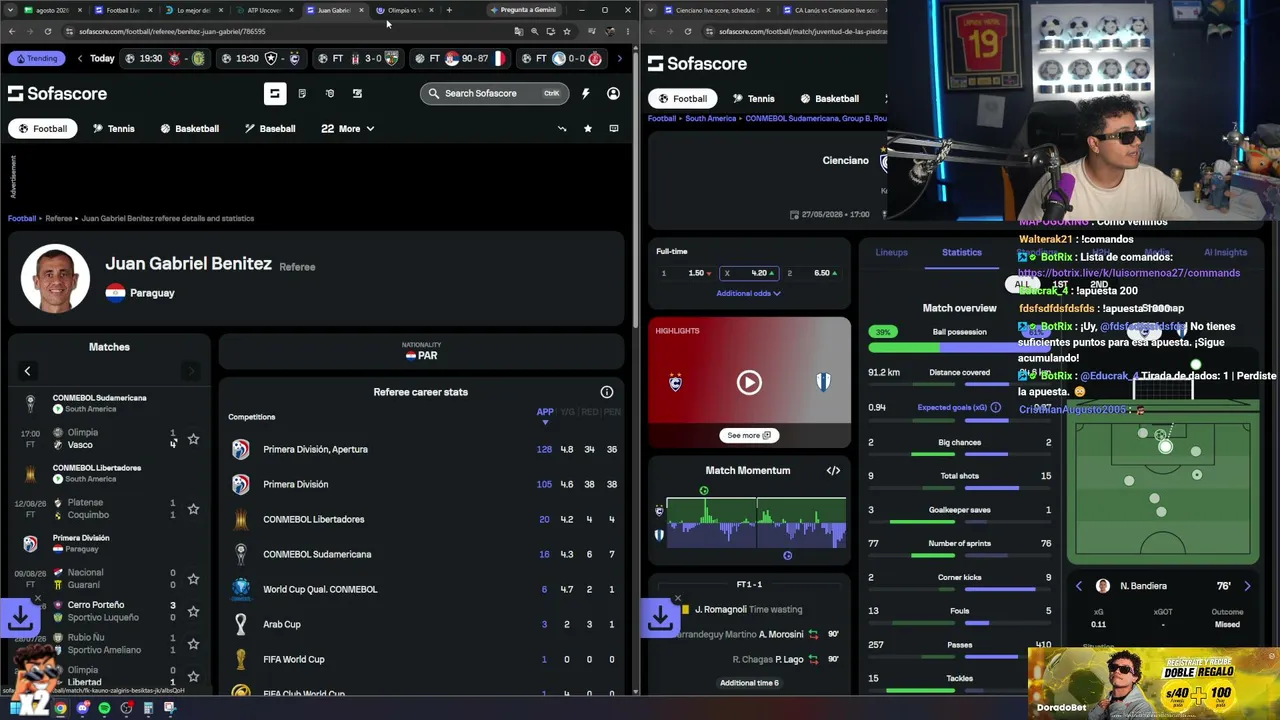The image size is (1280, 720).
Task: Open the CONMEBOL Sudamericana breadcrumb in the right window
Action: 808,118
